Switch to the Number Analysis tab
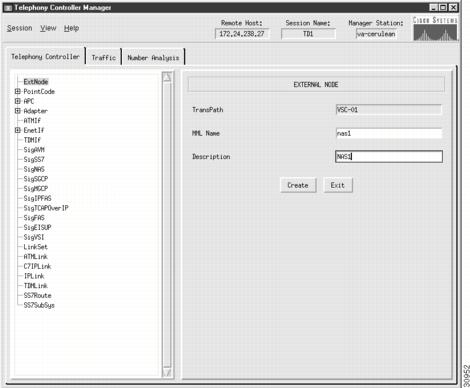Image resolution: width=470 pixels, height=388 pixels. pyautogui.click(x=153, y=58)
